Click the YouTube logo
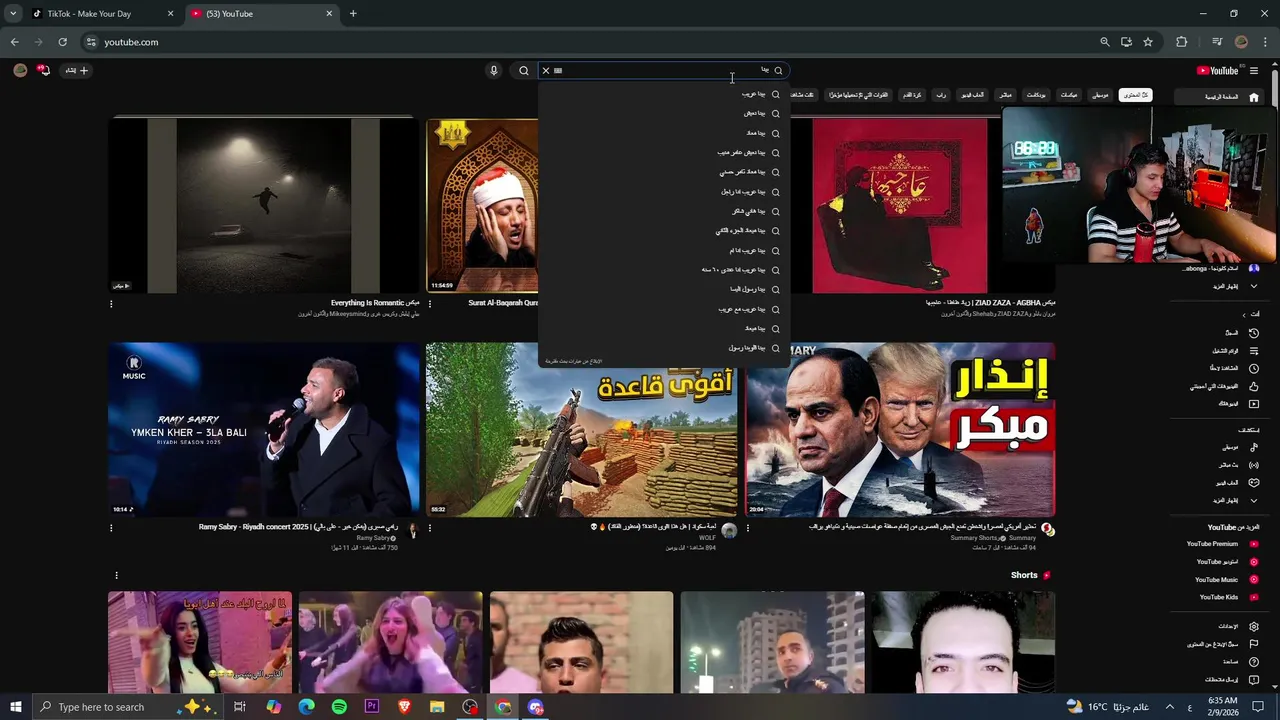Image resolution: width=1280 pixels, height=720 pixels. coord(1217,71)
